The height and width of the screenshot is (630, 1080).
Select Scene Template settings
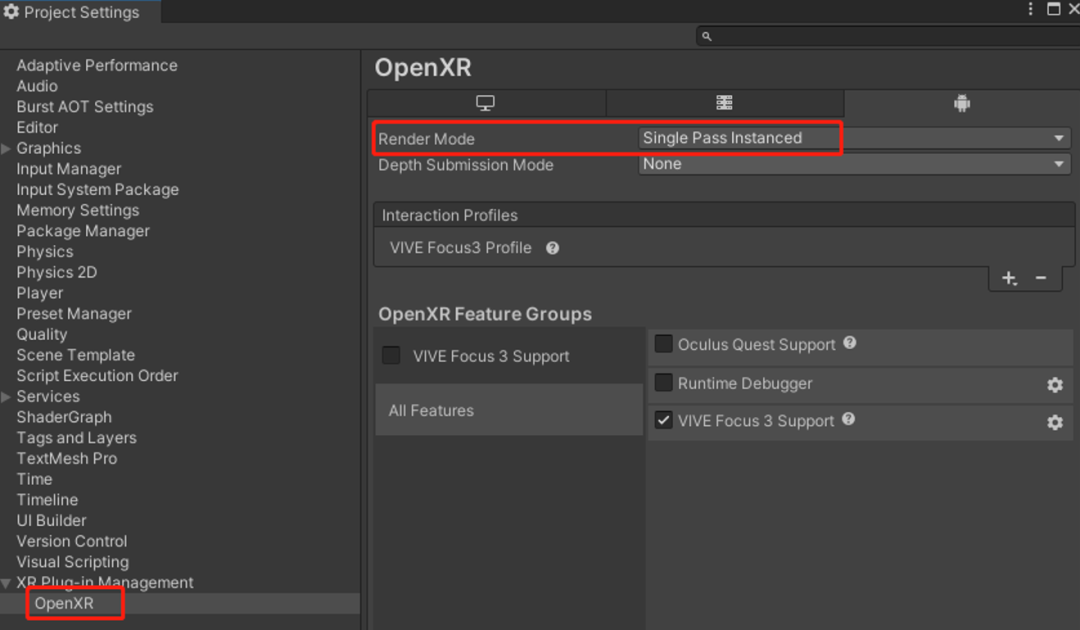(x=76, y=355)
